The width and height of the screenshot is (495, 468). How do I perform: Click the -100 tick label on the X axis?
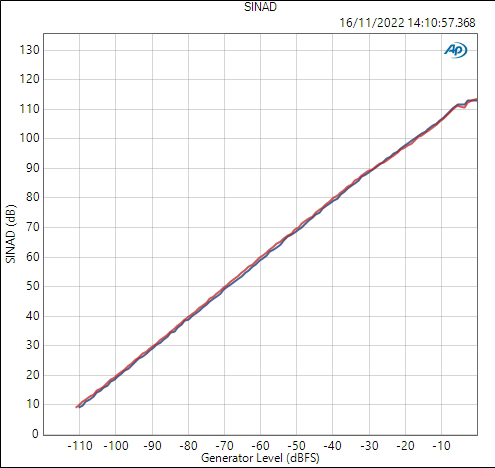point(116,446)
